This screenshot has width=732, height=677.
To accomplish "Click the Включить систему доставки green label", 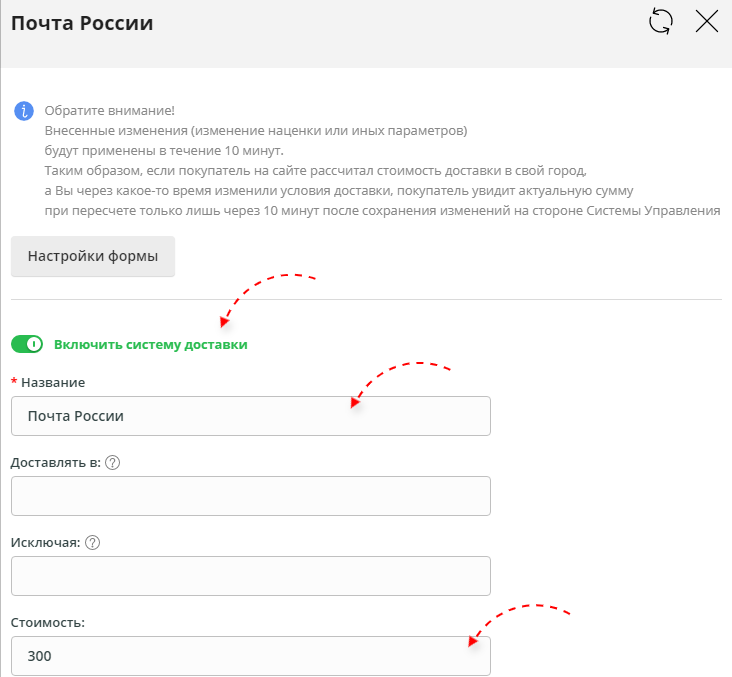I will click(150, 344).
